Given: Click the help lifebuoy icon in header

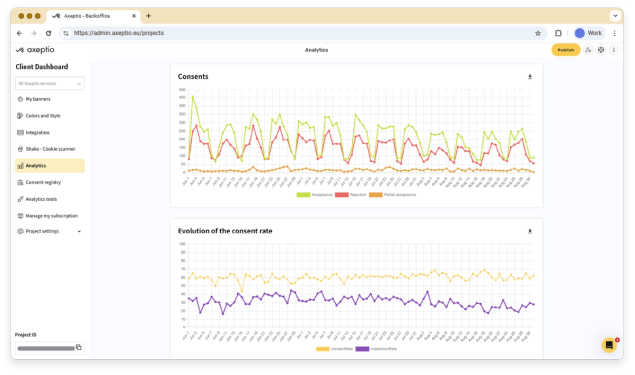Looking at the screenshot, I should click(x=601, y=50).
